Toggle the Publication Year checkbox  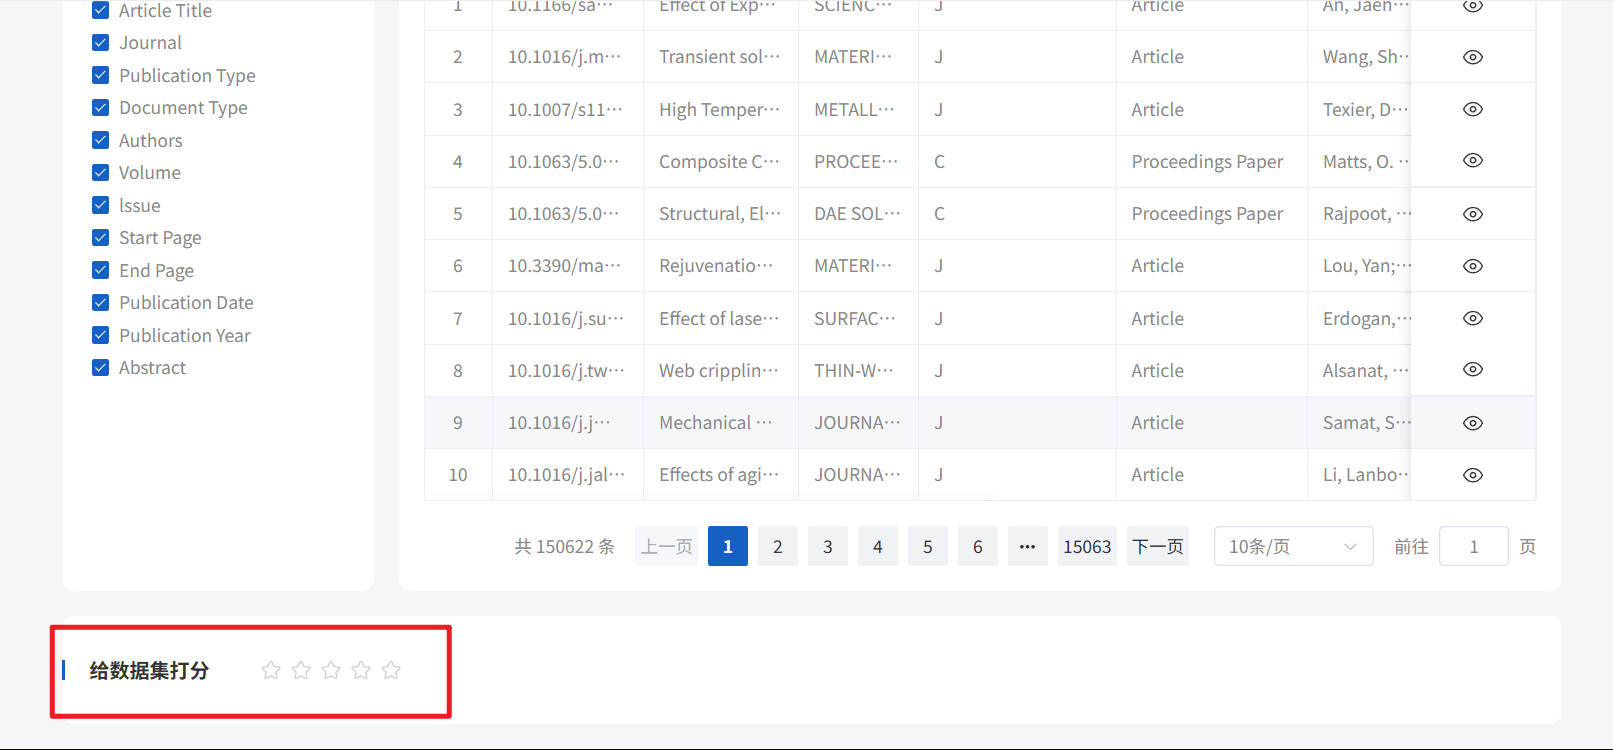(x=101, y=335)
